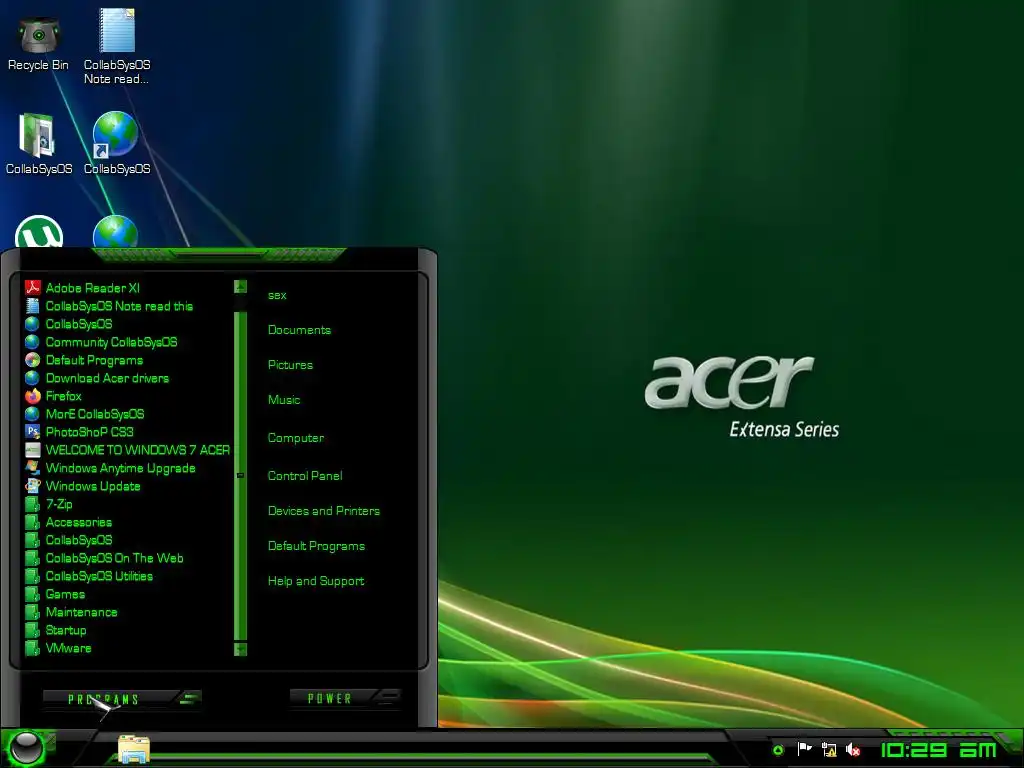This screenshot has width=1024, height=768.
Task: Open Pictures from the Start menu
Action: coord(290,365)
